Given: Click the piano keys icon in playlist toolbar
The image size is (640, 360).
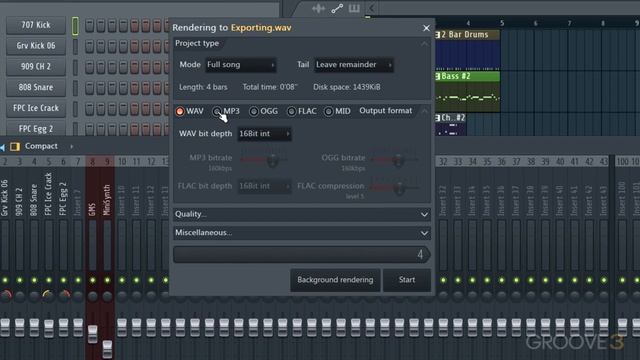Looking at the screenshot, I should pos(354,8).
